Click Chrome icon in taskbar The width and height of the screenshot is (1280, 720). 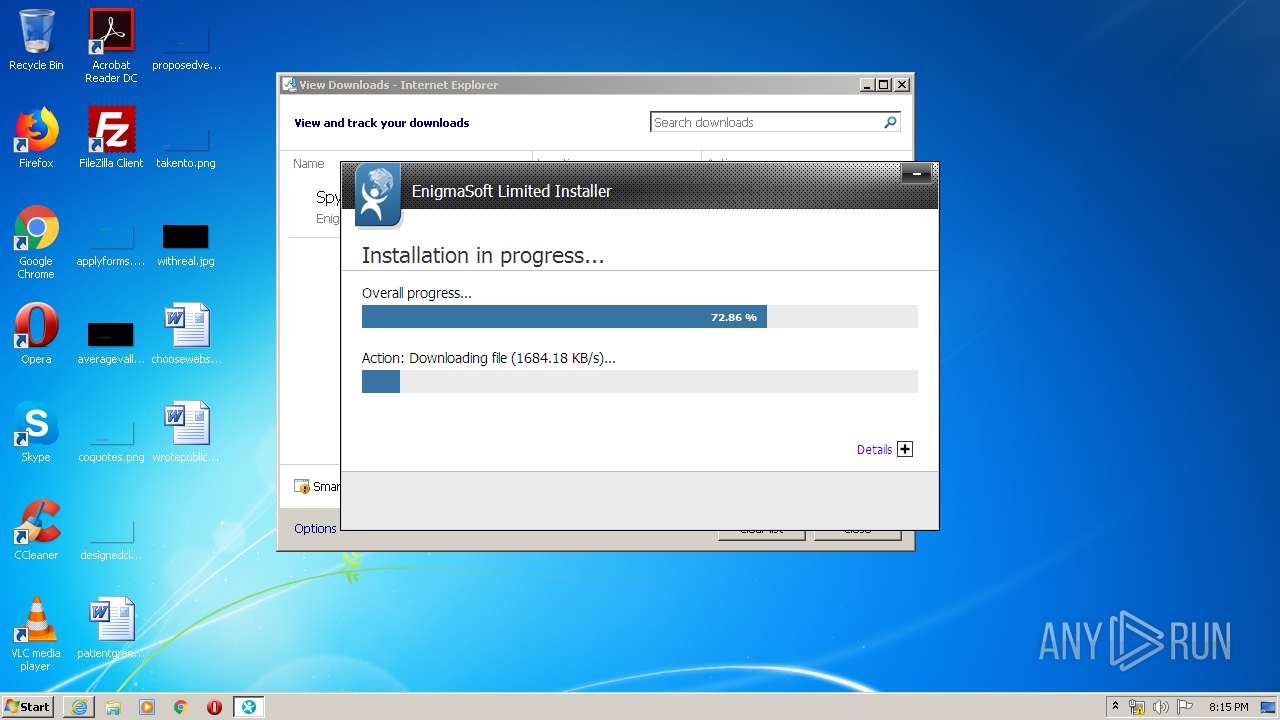181,707
